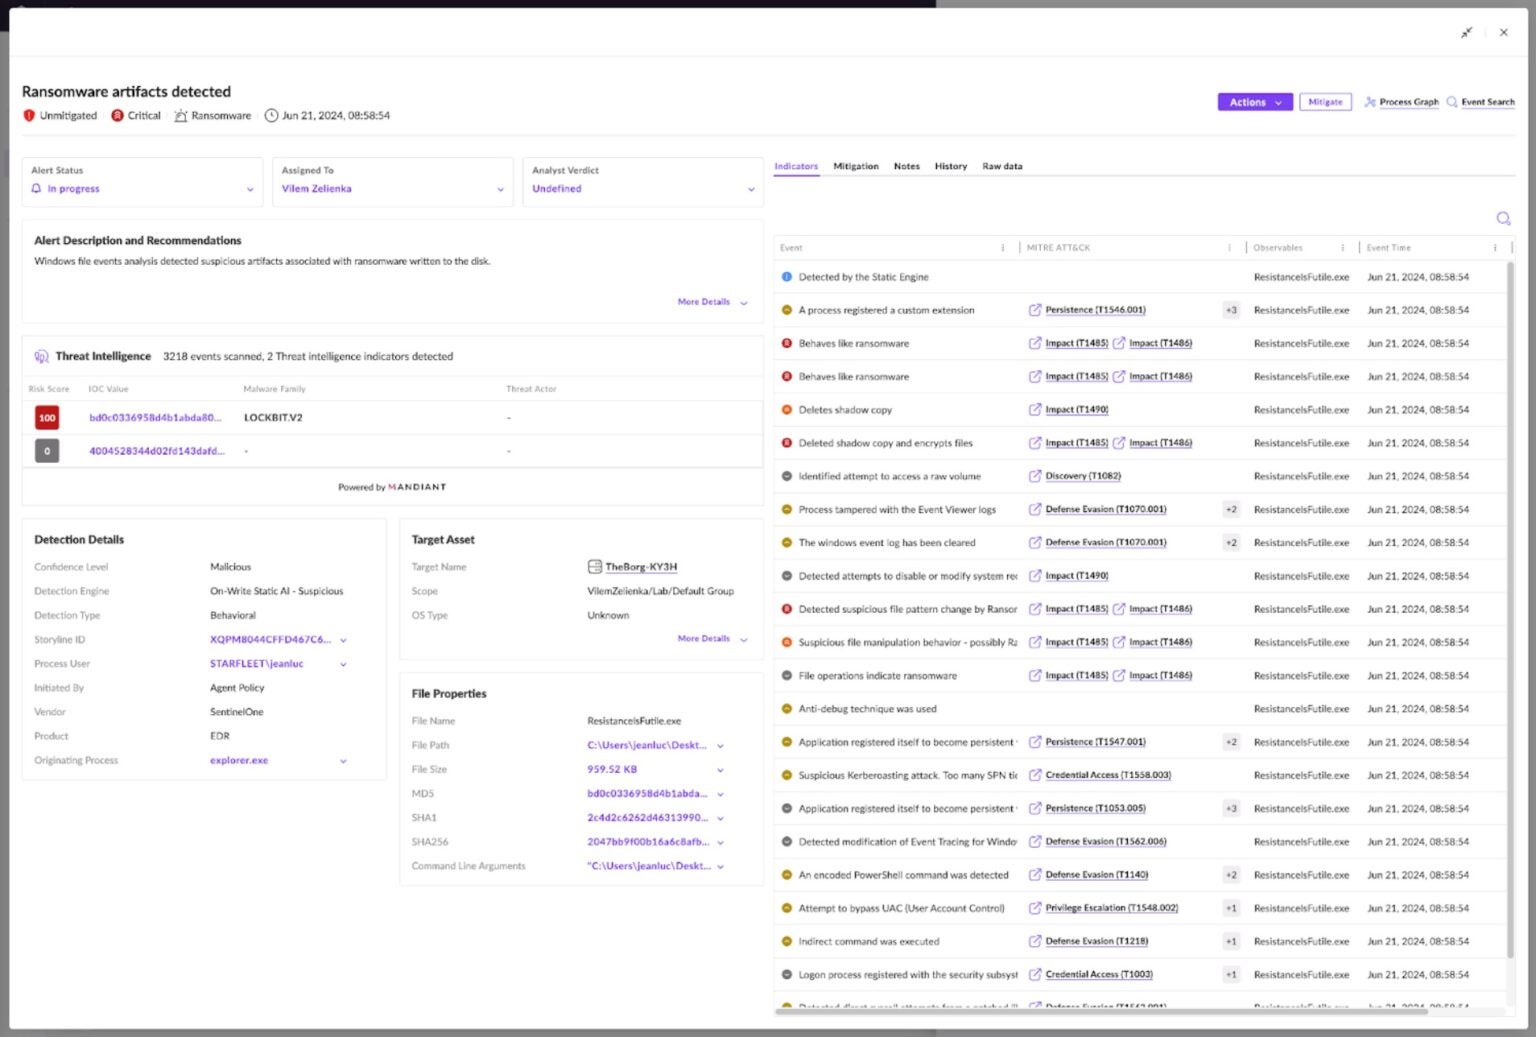Click the clock icon beside the alert timestamp
Screen dimensions: 1536x1037
270,114
